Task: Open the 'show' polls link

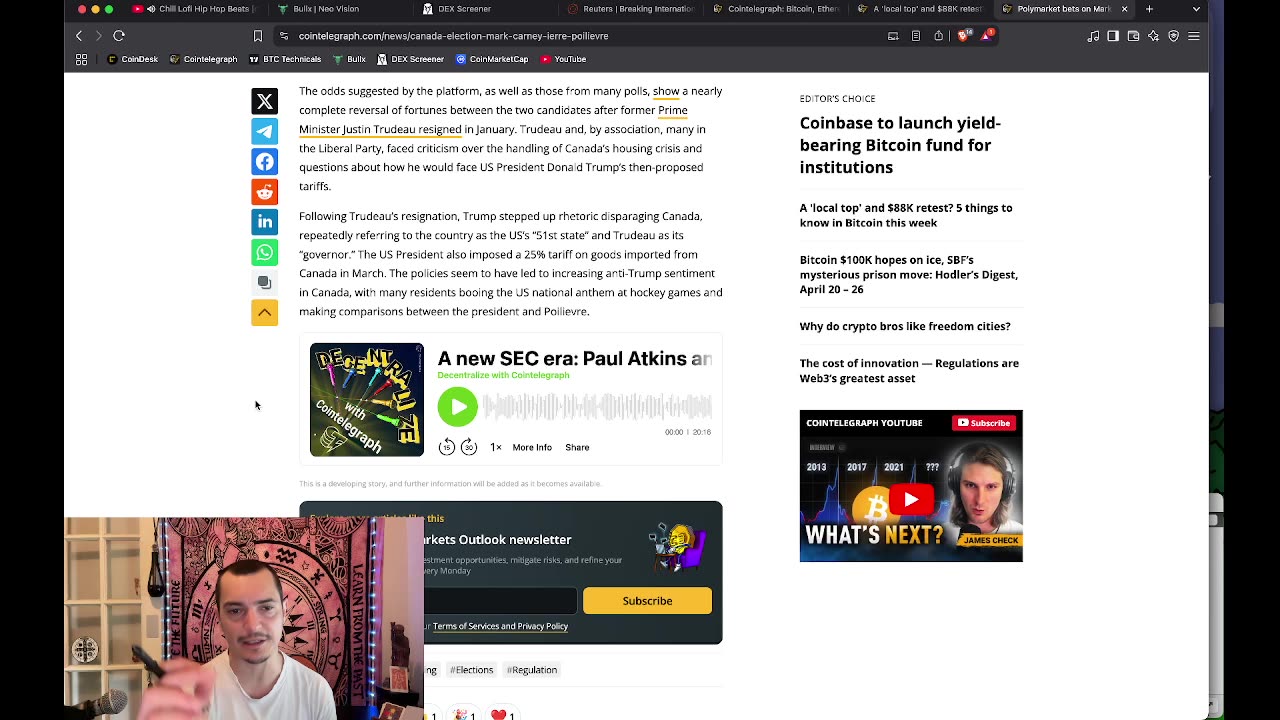Action: (x=666, y=91)
